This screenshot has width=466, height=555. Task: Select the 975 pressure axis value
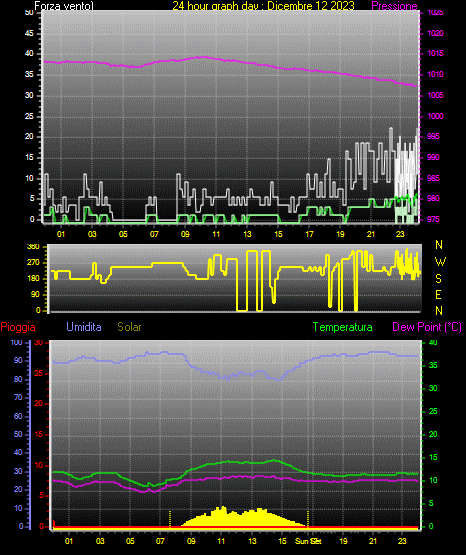(433, 219)
